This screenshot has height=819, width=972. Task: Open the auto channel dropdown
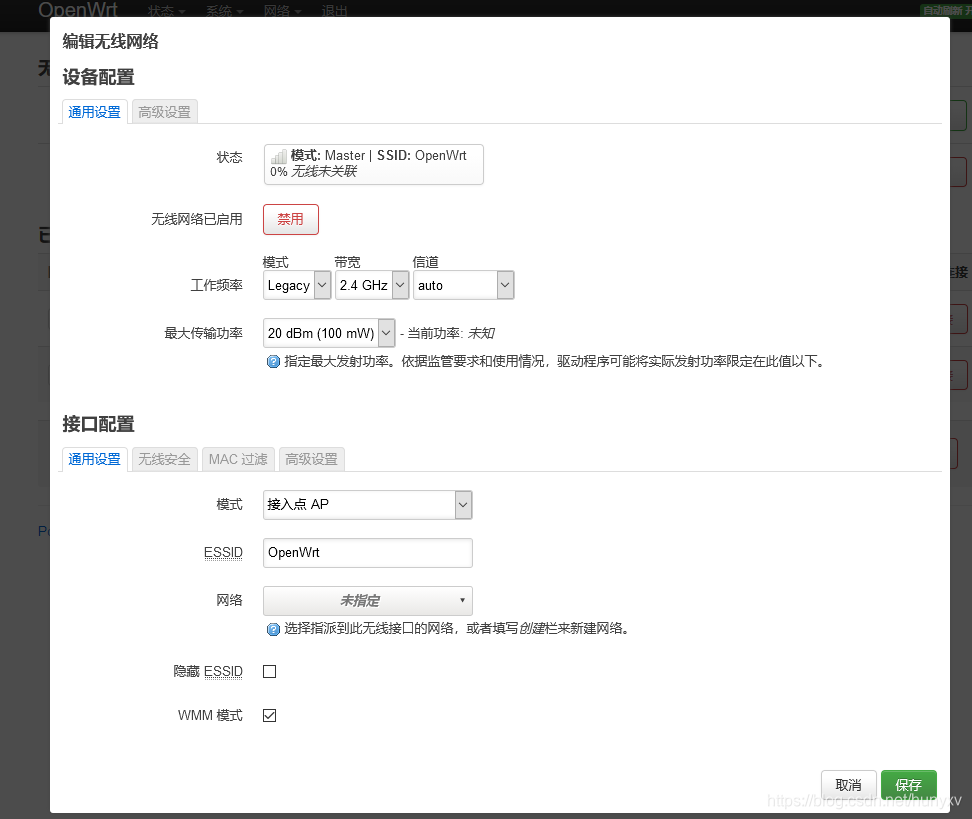point(464,285)
